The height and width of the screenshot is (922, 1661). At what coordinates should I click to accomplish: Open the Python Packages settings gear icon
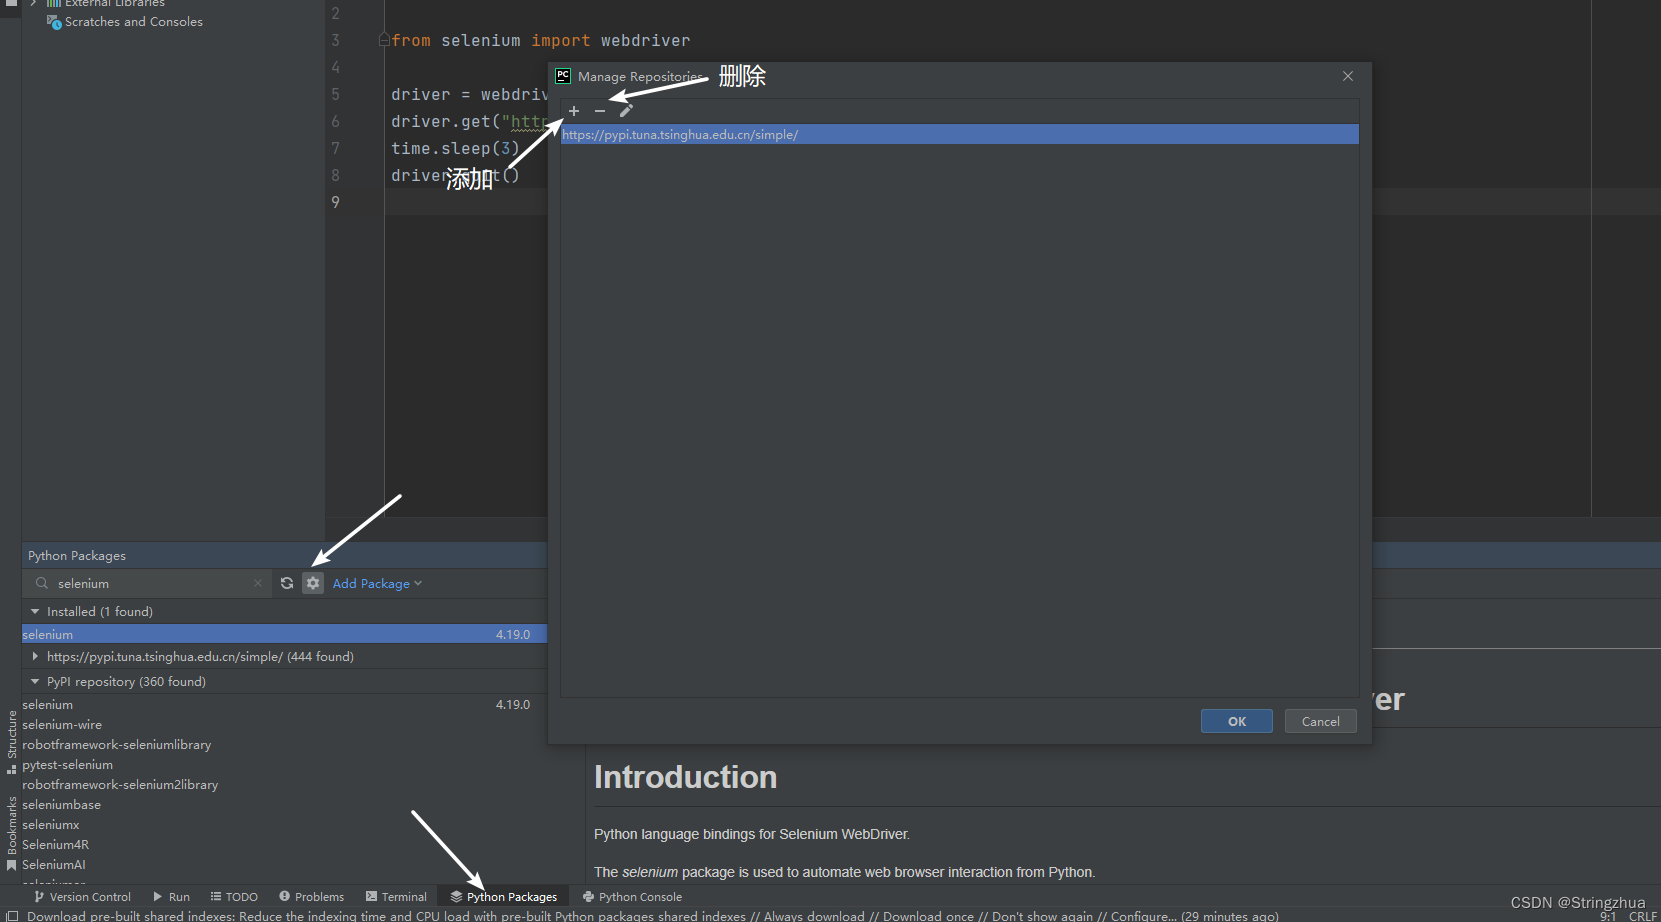[x=313, y=583]
